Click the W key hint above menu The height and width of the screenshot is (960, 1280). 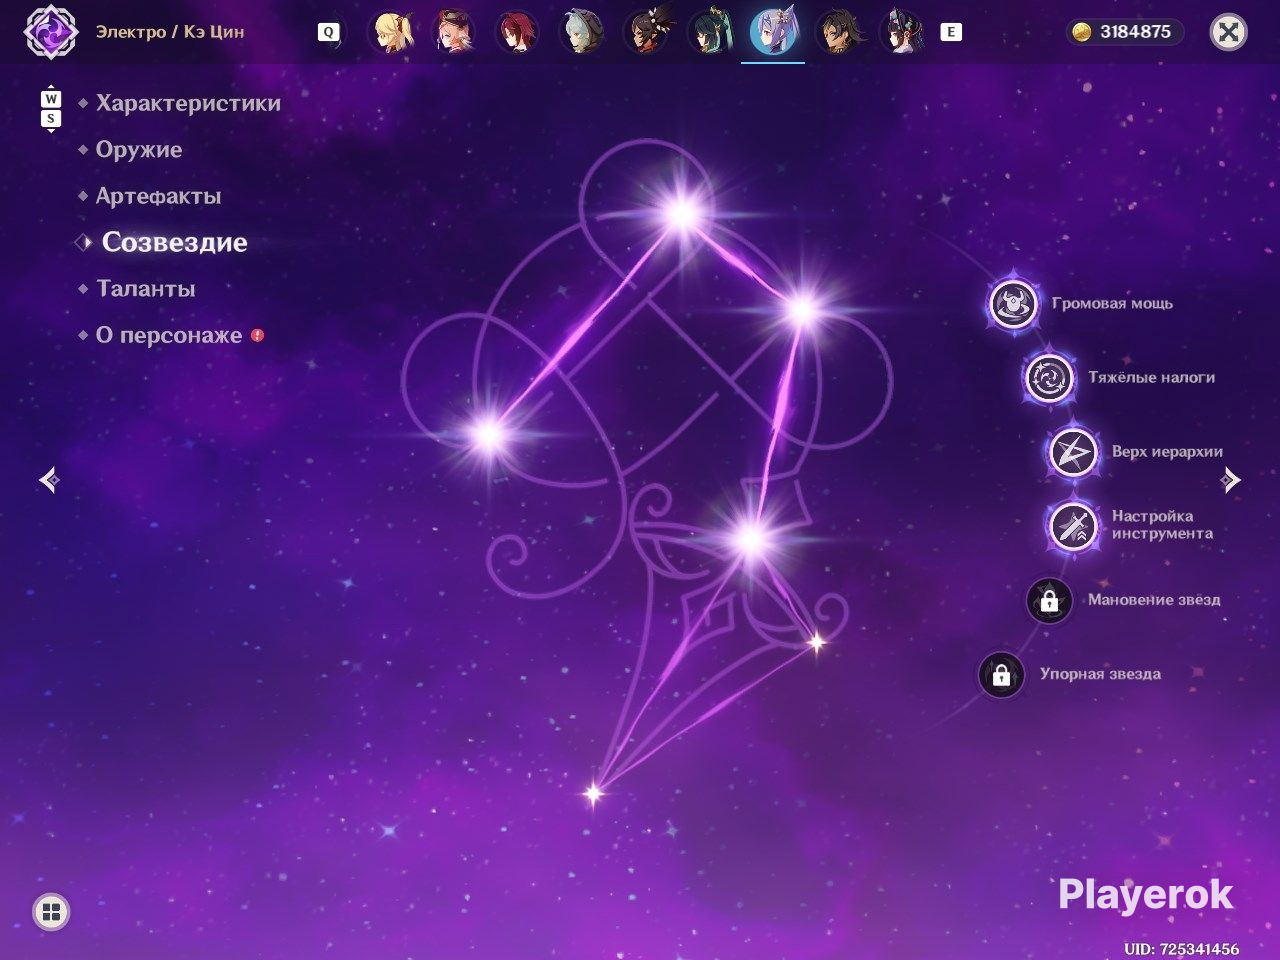click(51, 99)
